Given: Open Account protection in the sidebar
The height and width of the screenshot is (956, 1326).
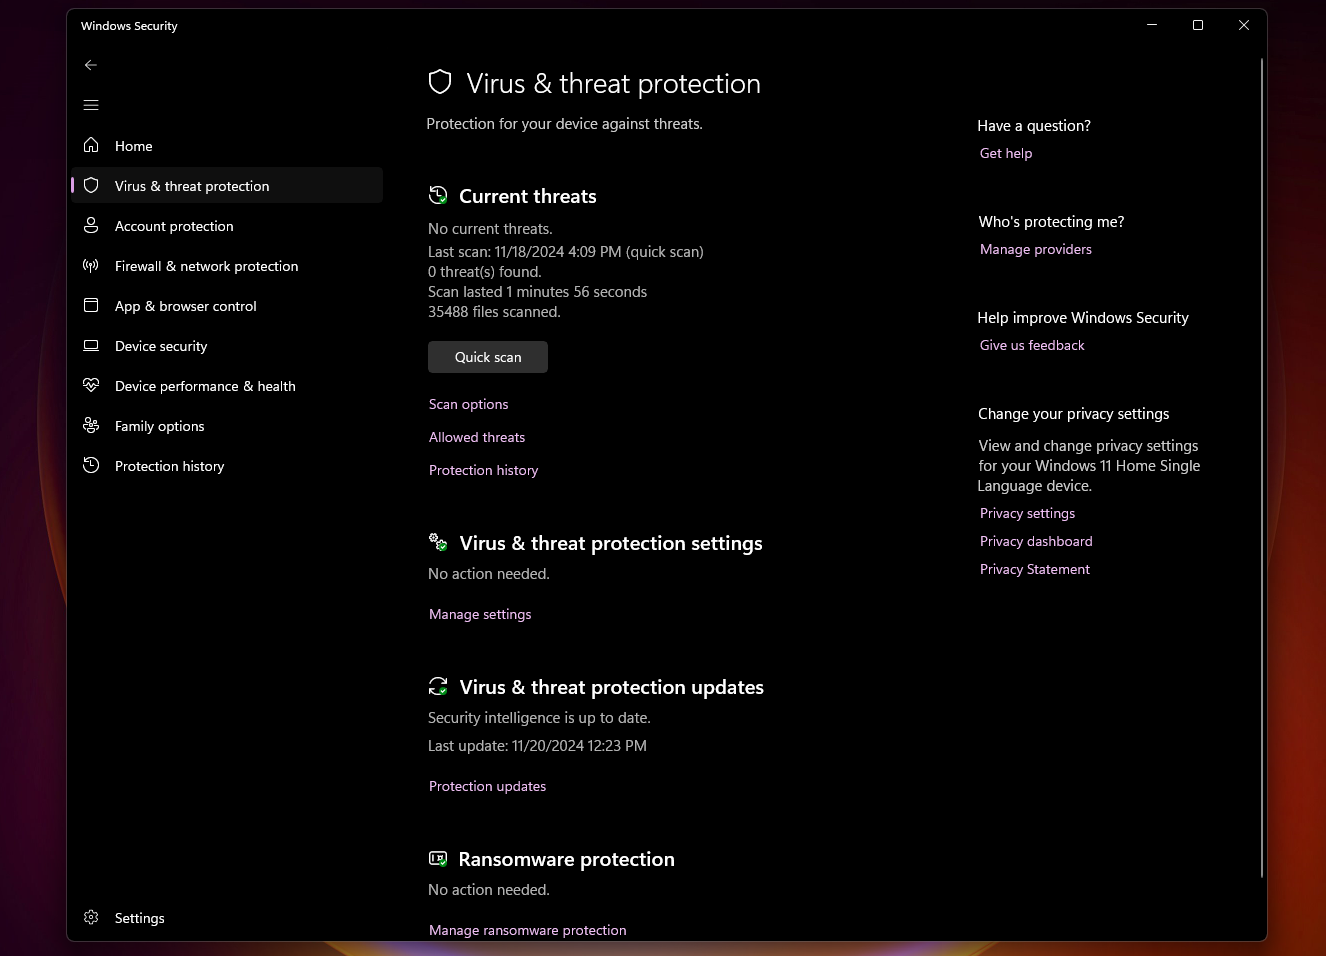Looking at the screenshot, I should [227, 226].
